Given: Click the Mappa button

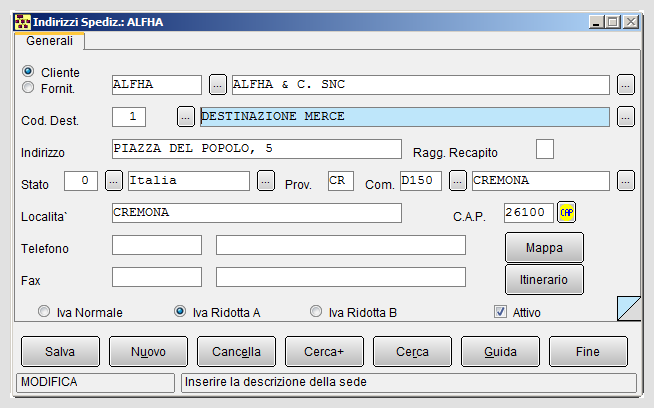Looking at the screenshot, I should pyautogui.click(x=544, y=248).
